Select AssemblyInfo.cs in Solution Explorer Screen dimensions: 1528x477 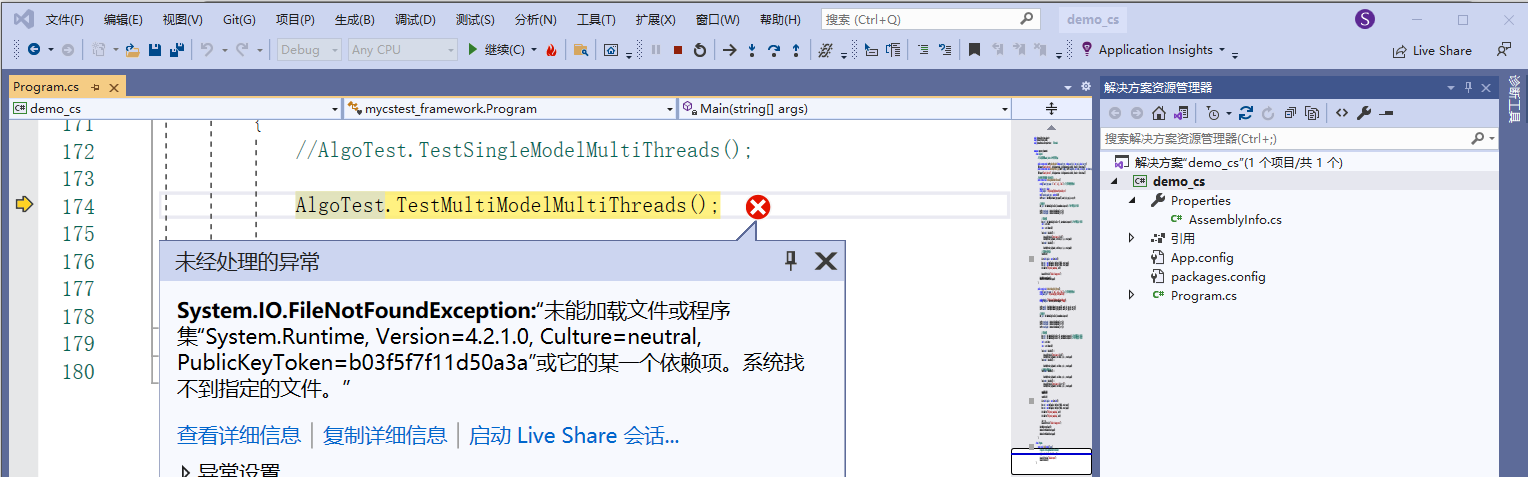1235,219
